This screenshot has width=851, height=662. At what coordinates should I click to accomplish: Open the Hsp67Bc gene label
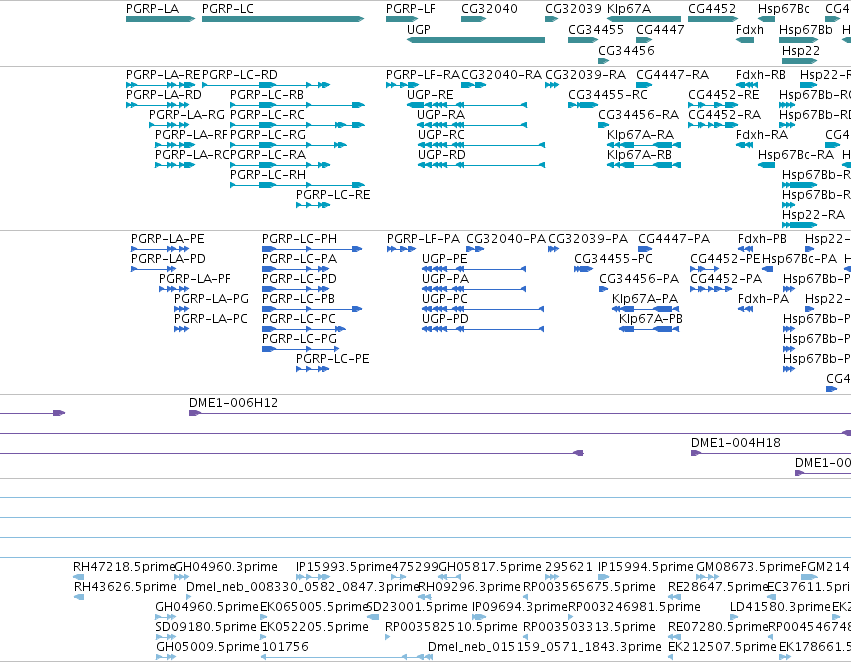click(783, 9)
